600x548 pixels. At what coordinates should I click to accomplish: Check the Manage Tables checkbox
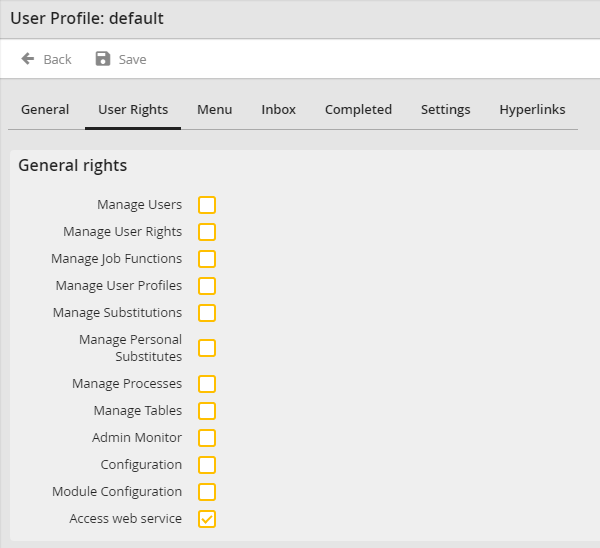click(x=207, y=411)
